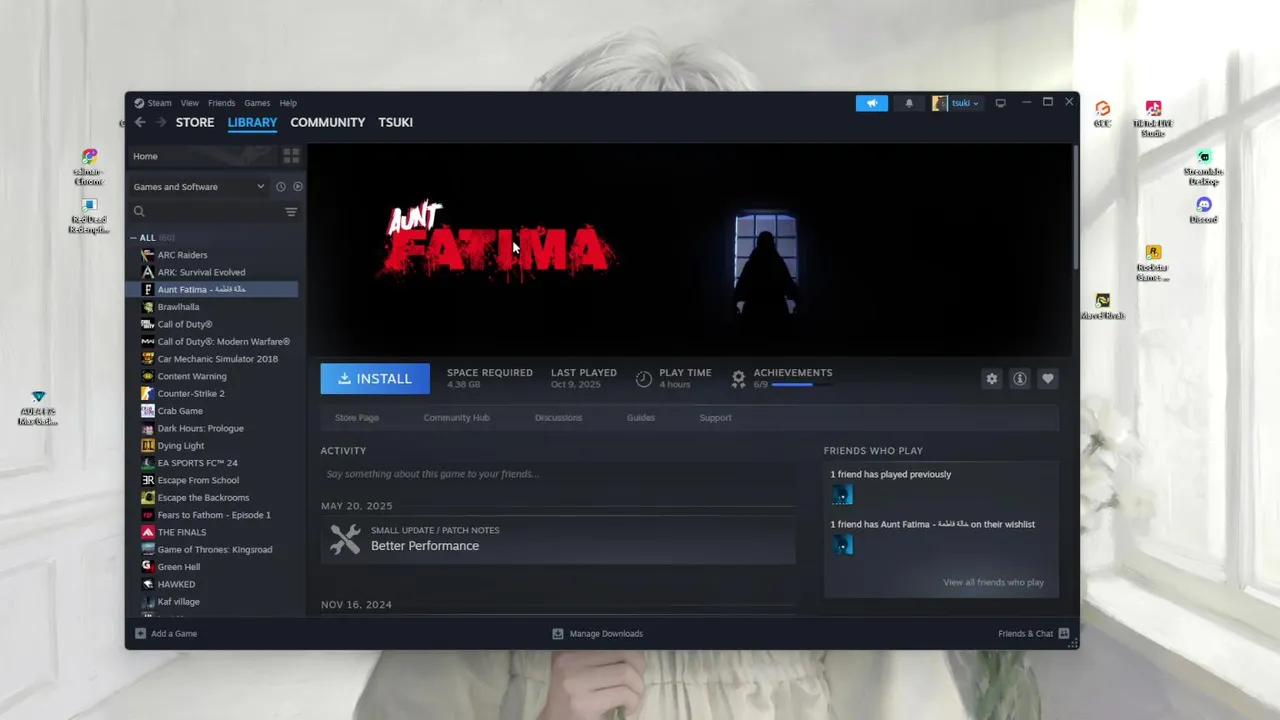Add Aunt Fatima to favorites heart
The height and width of the screenshot is (720, 1280).
point(1047,378)
